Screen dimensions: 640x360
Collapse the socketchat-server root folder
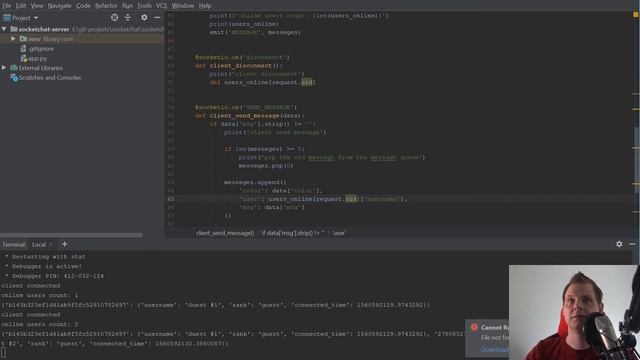coord(4,29)
